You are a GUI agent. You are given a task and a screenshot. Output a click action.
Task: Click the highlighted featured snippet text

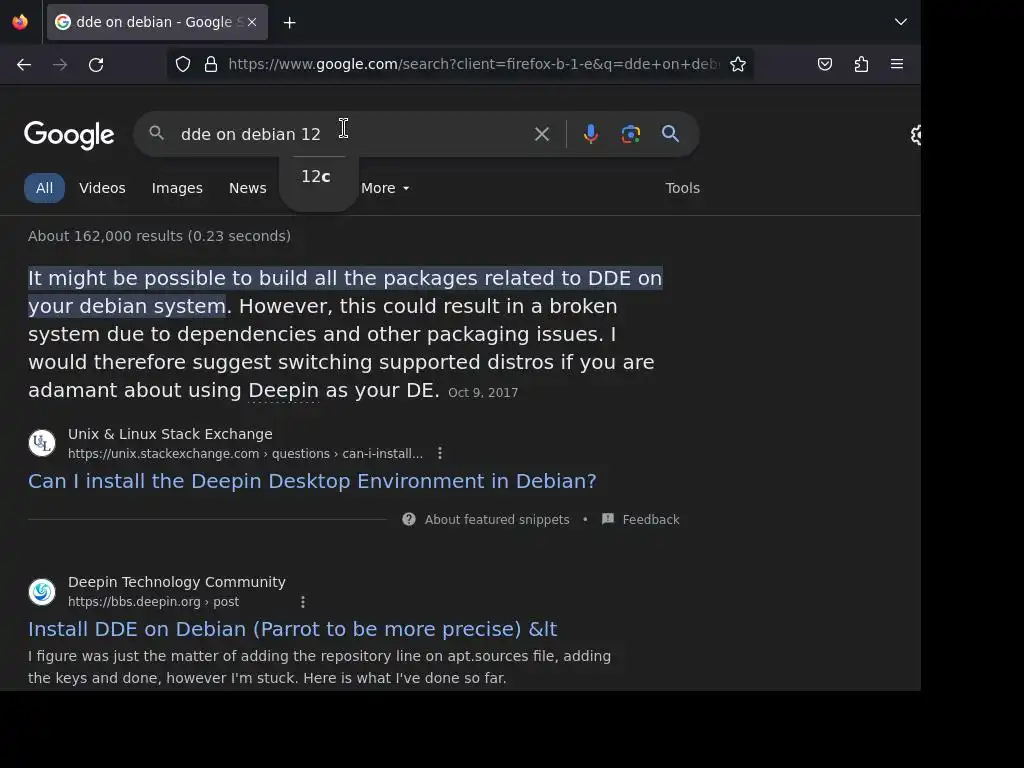tap(345, 292)
